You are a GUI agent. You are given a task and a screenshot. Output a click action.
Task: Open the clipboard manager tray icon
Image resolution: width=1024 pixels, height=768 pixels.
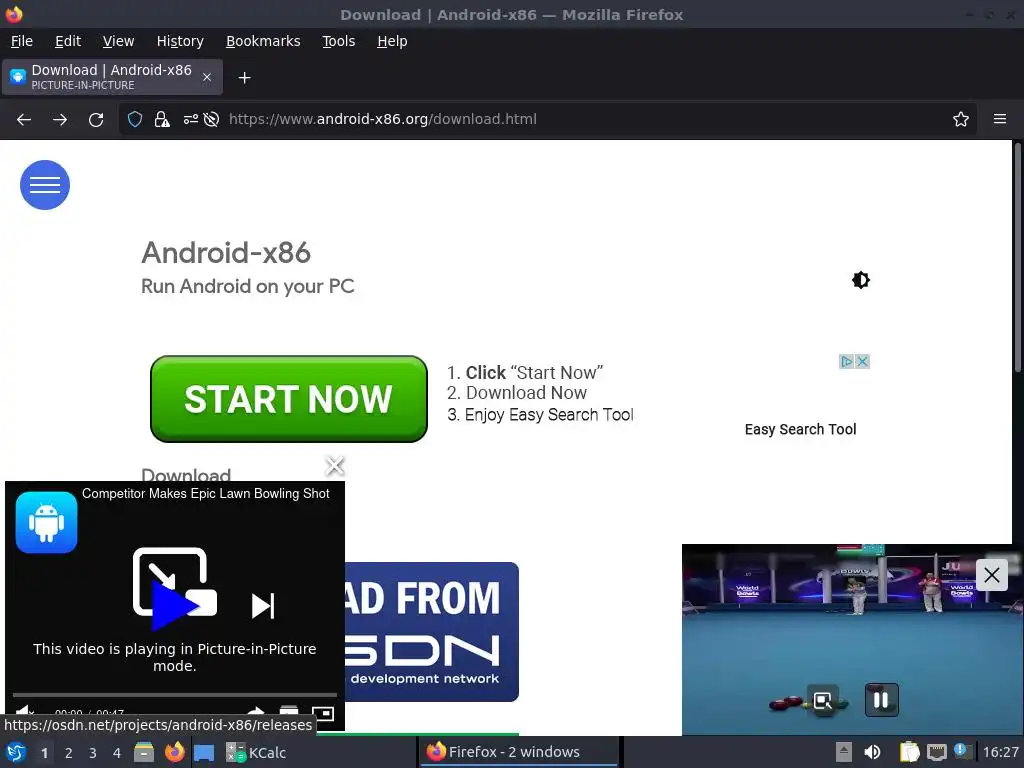click(x=909, y=752)
